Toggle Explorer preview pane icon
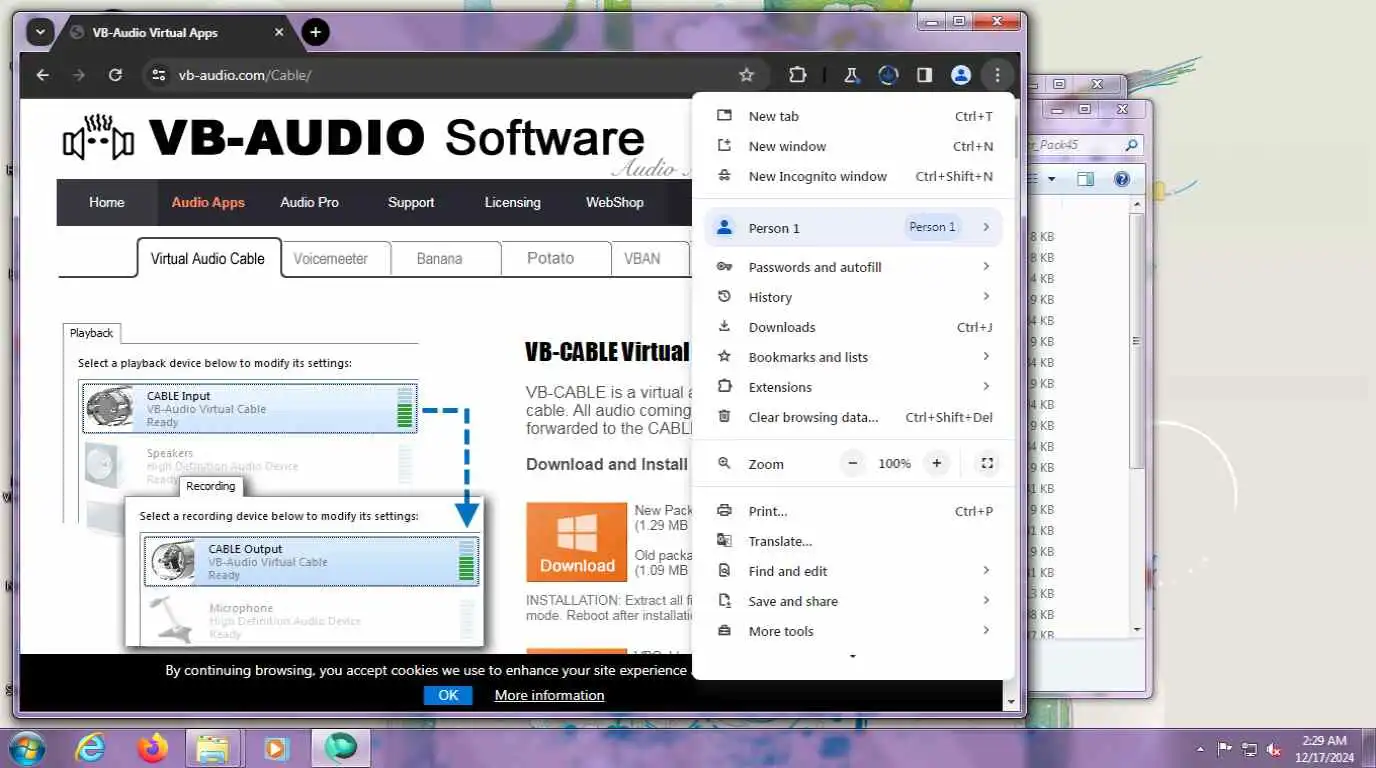This screenshot has width=1376, height=768. (1085, 179)
